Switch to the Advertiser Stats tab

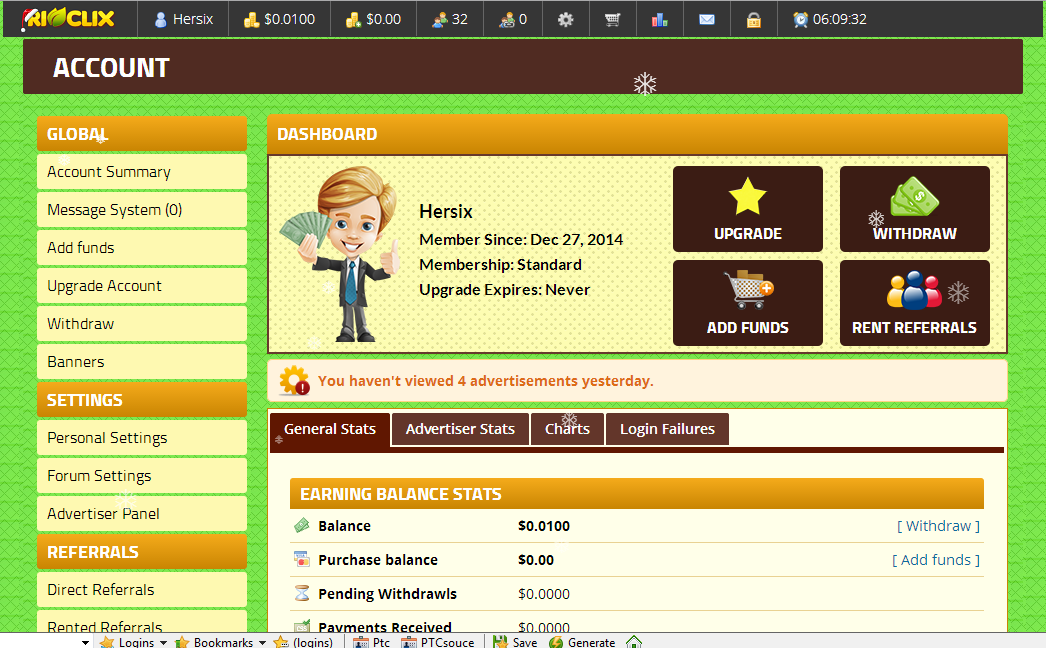[x=460, y=429]
